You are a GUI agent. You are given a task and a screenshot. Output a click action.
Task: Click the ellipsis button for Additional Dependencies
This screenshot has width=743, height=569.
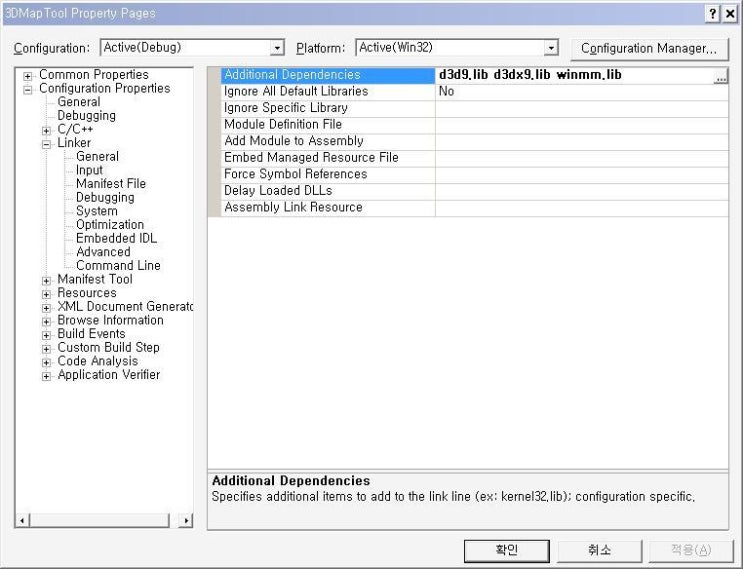click(x=721, y=76)
